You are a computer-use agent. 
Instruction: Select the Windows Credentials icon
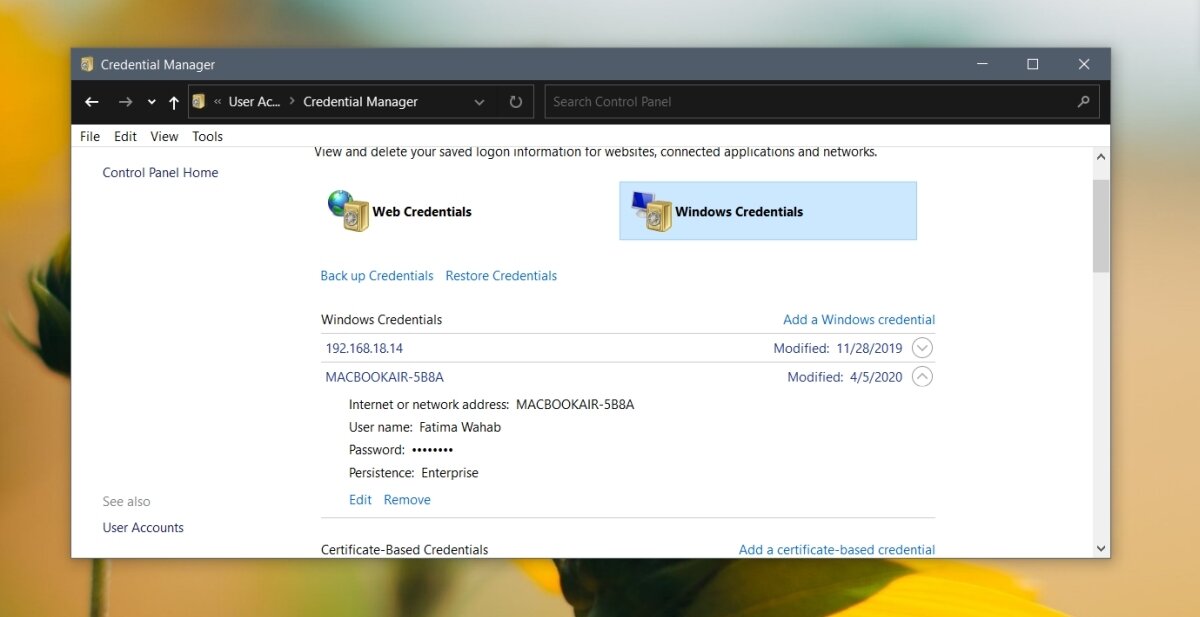click(655, 211)
